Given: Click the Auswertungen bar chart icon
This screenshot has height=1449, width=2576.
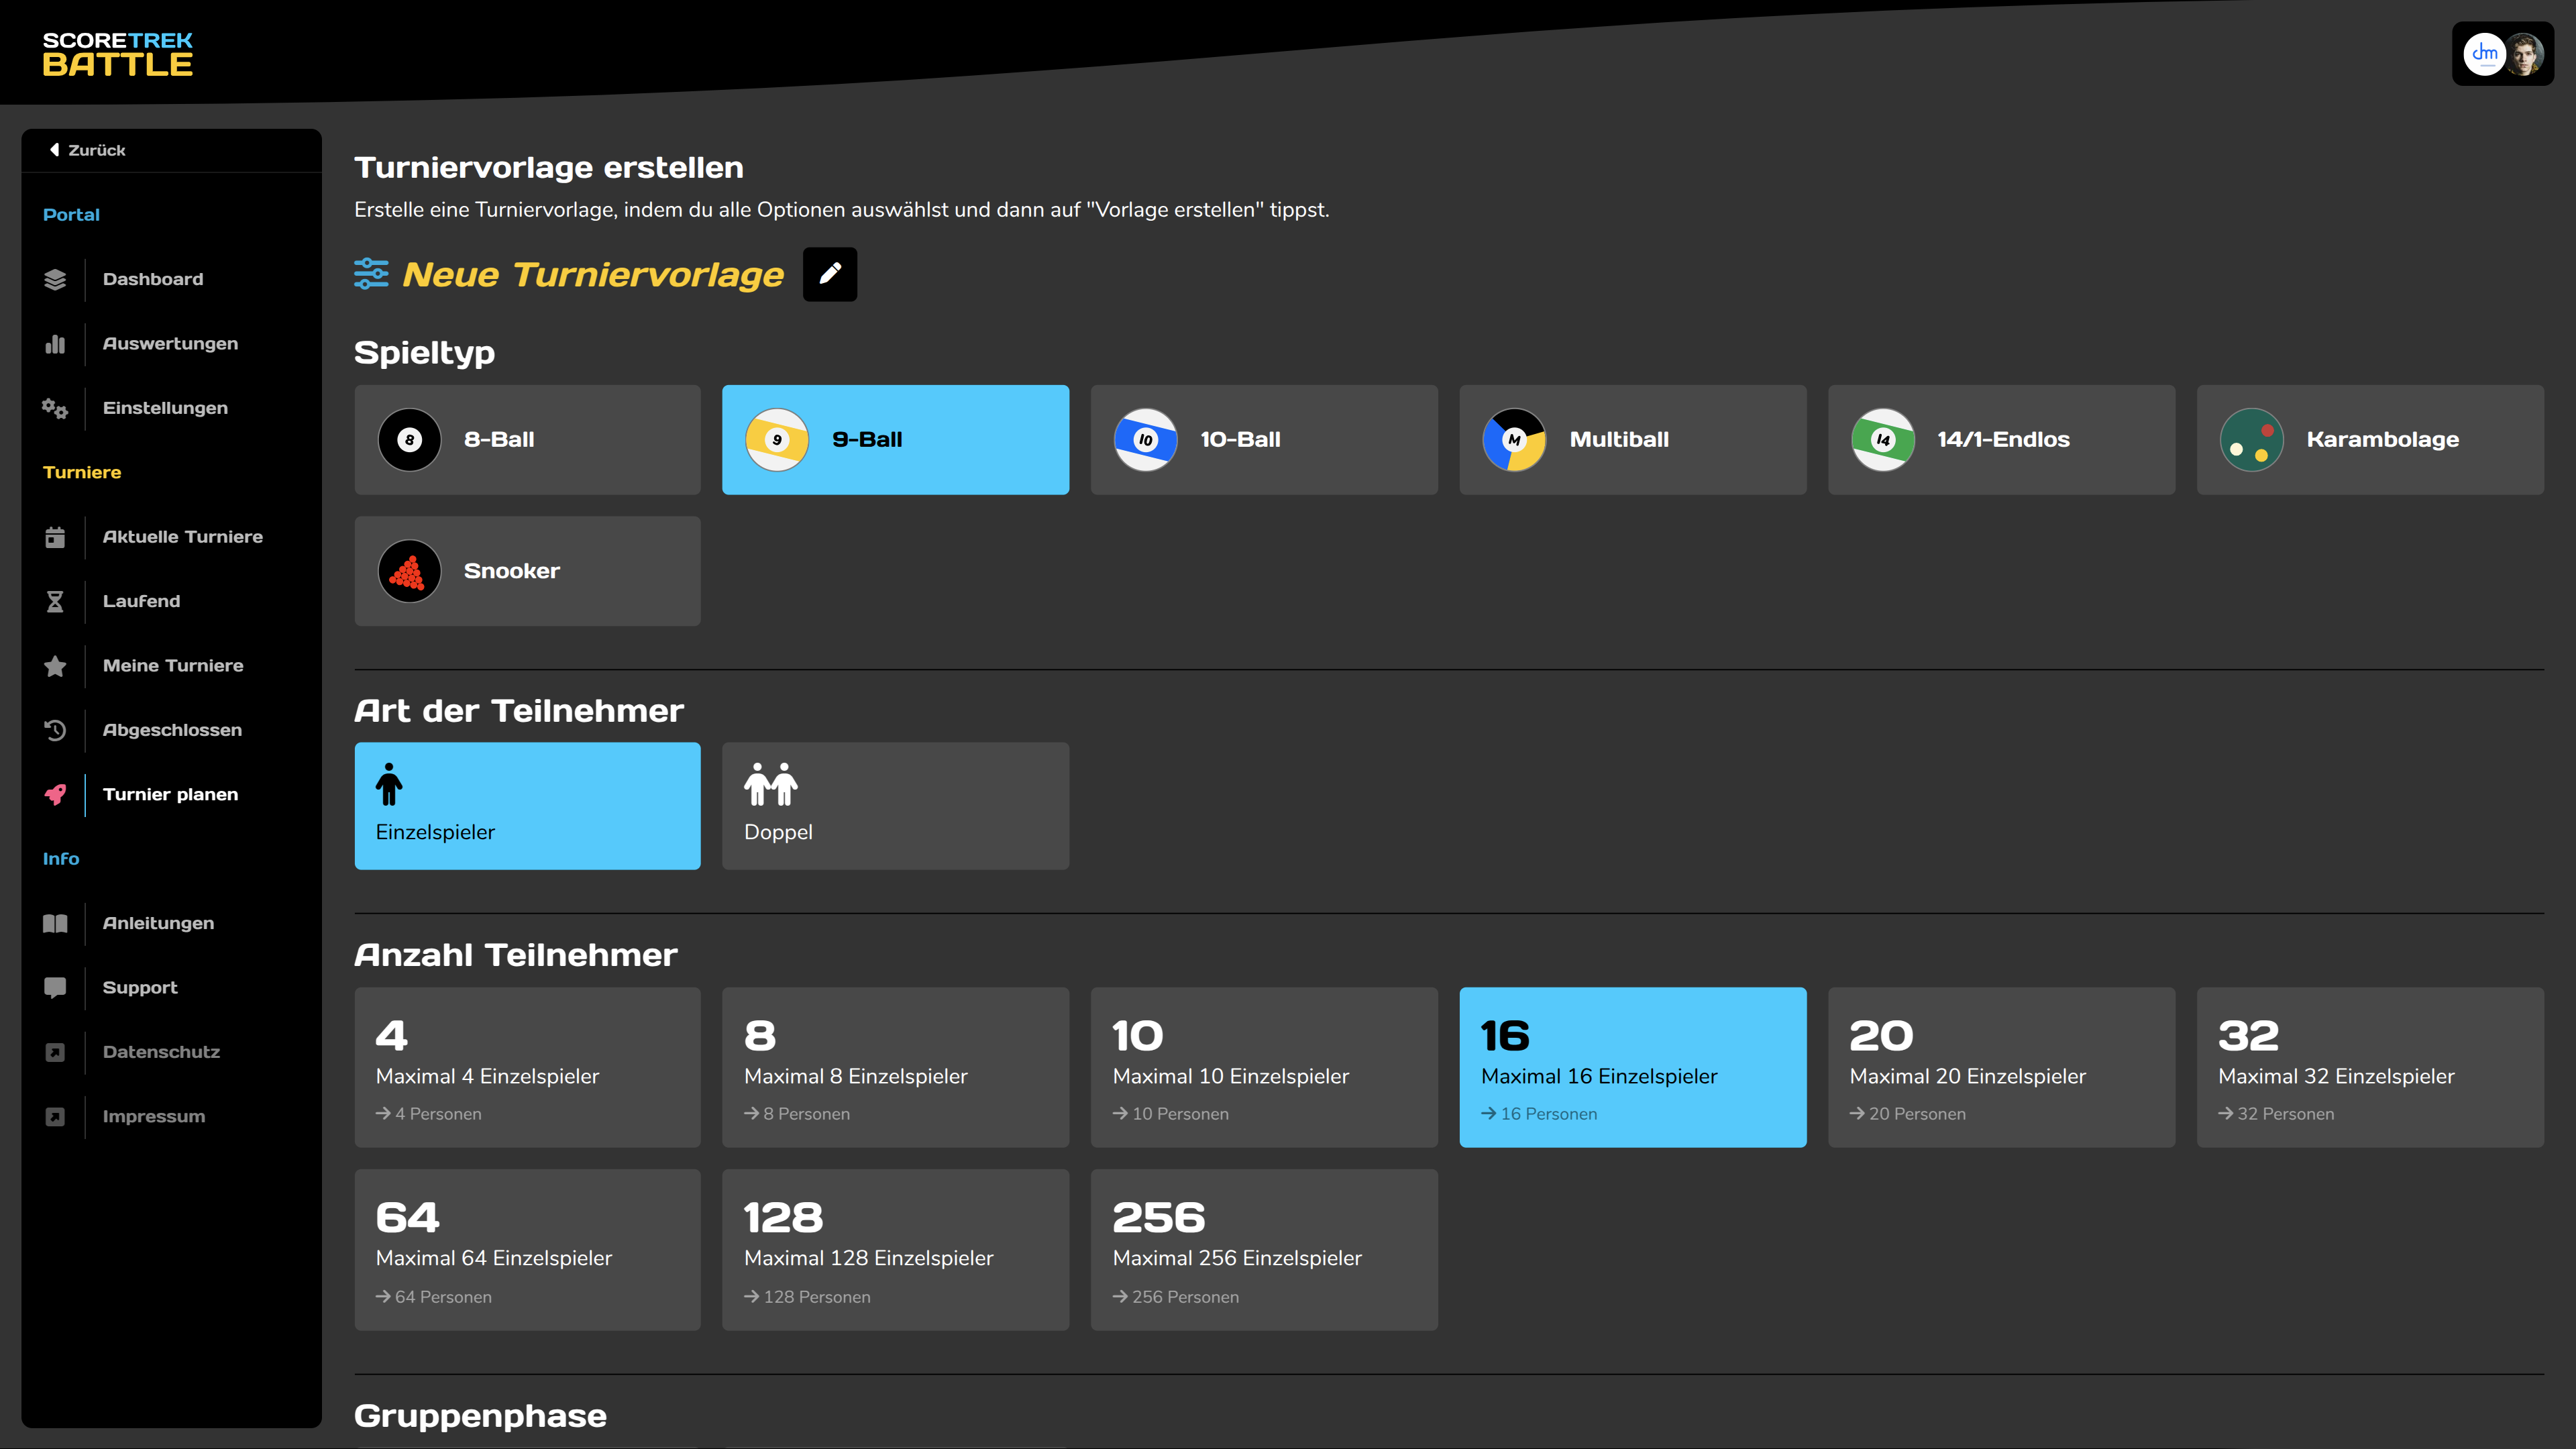Looking at the screenshot, I should pos(55,344).
